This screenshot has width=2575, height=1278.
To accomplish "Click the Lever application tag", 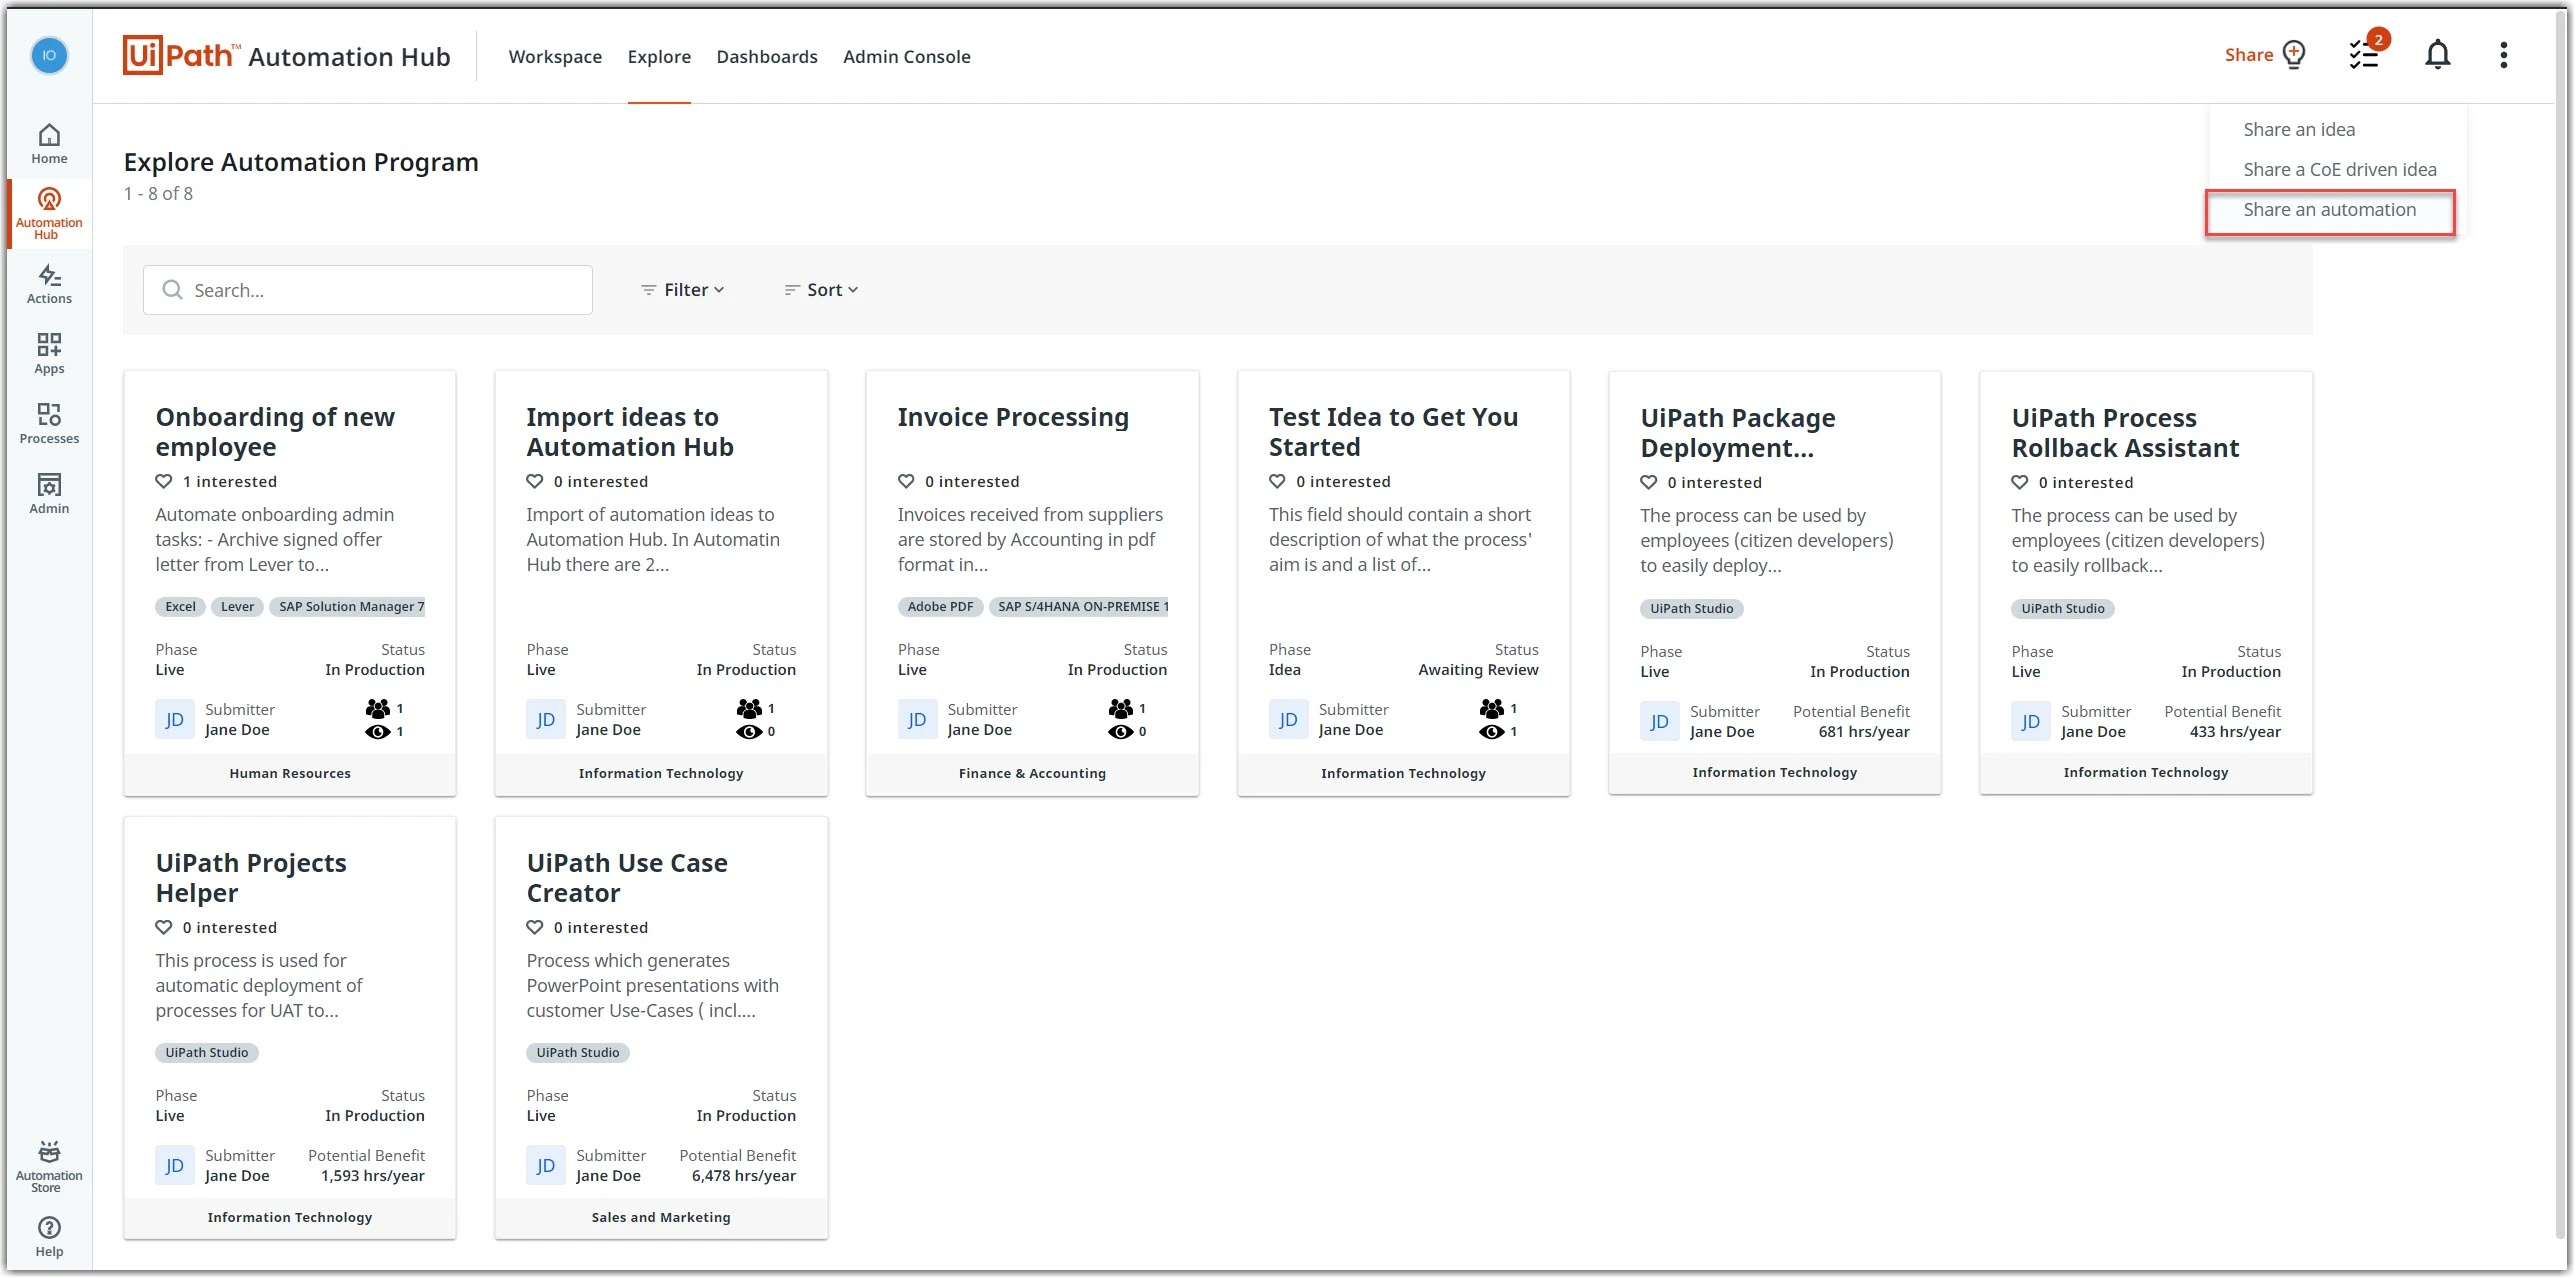I will pyautogui.click(x=237, y=606).
